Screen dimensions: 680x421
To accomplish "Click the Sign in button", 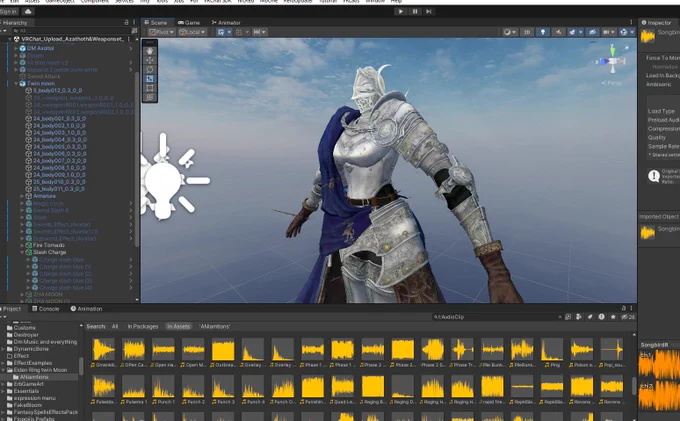I will coord(9,12).
